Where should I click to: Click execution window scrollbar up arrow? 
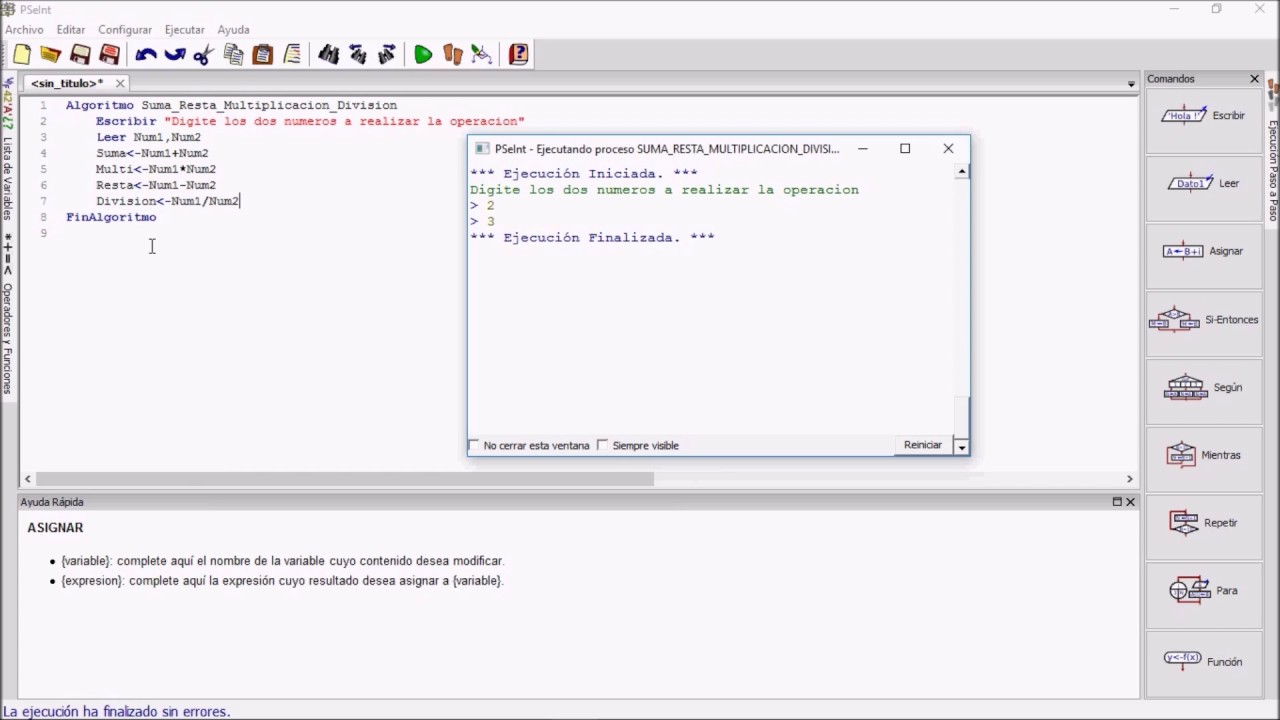click(962, 172)
